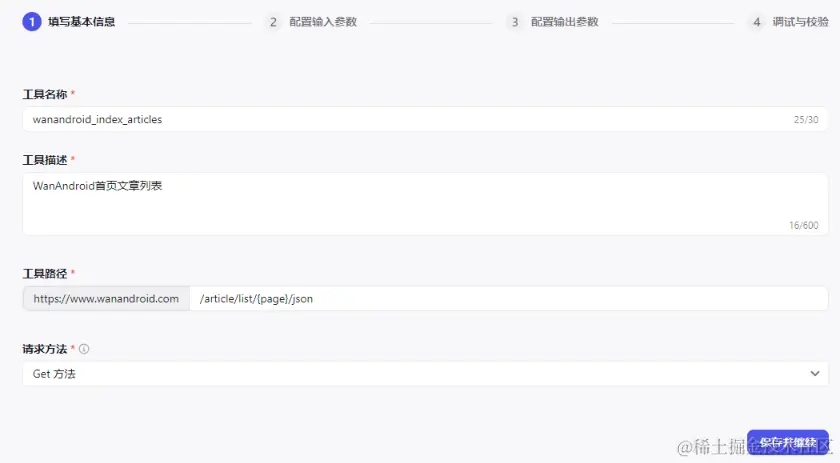Open the Get 方法 request method dropdown
Image resolution: width=840 pixels, height=463 pixels.
point(425,374)
